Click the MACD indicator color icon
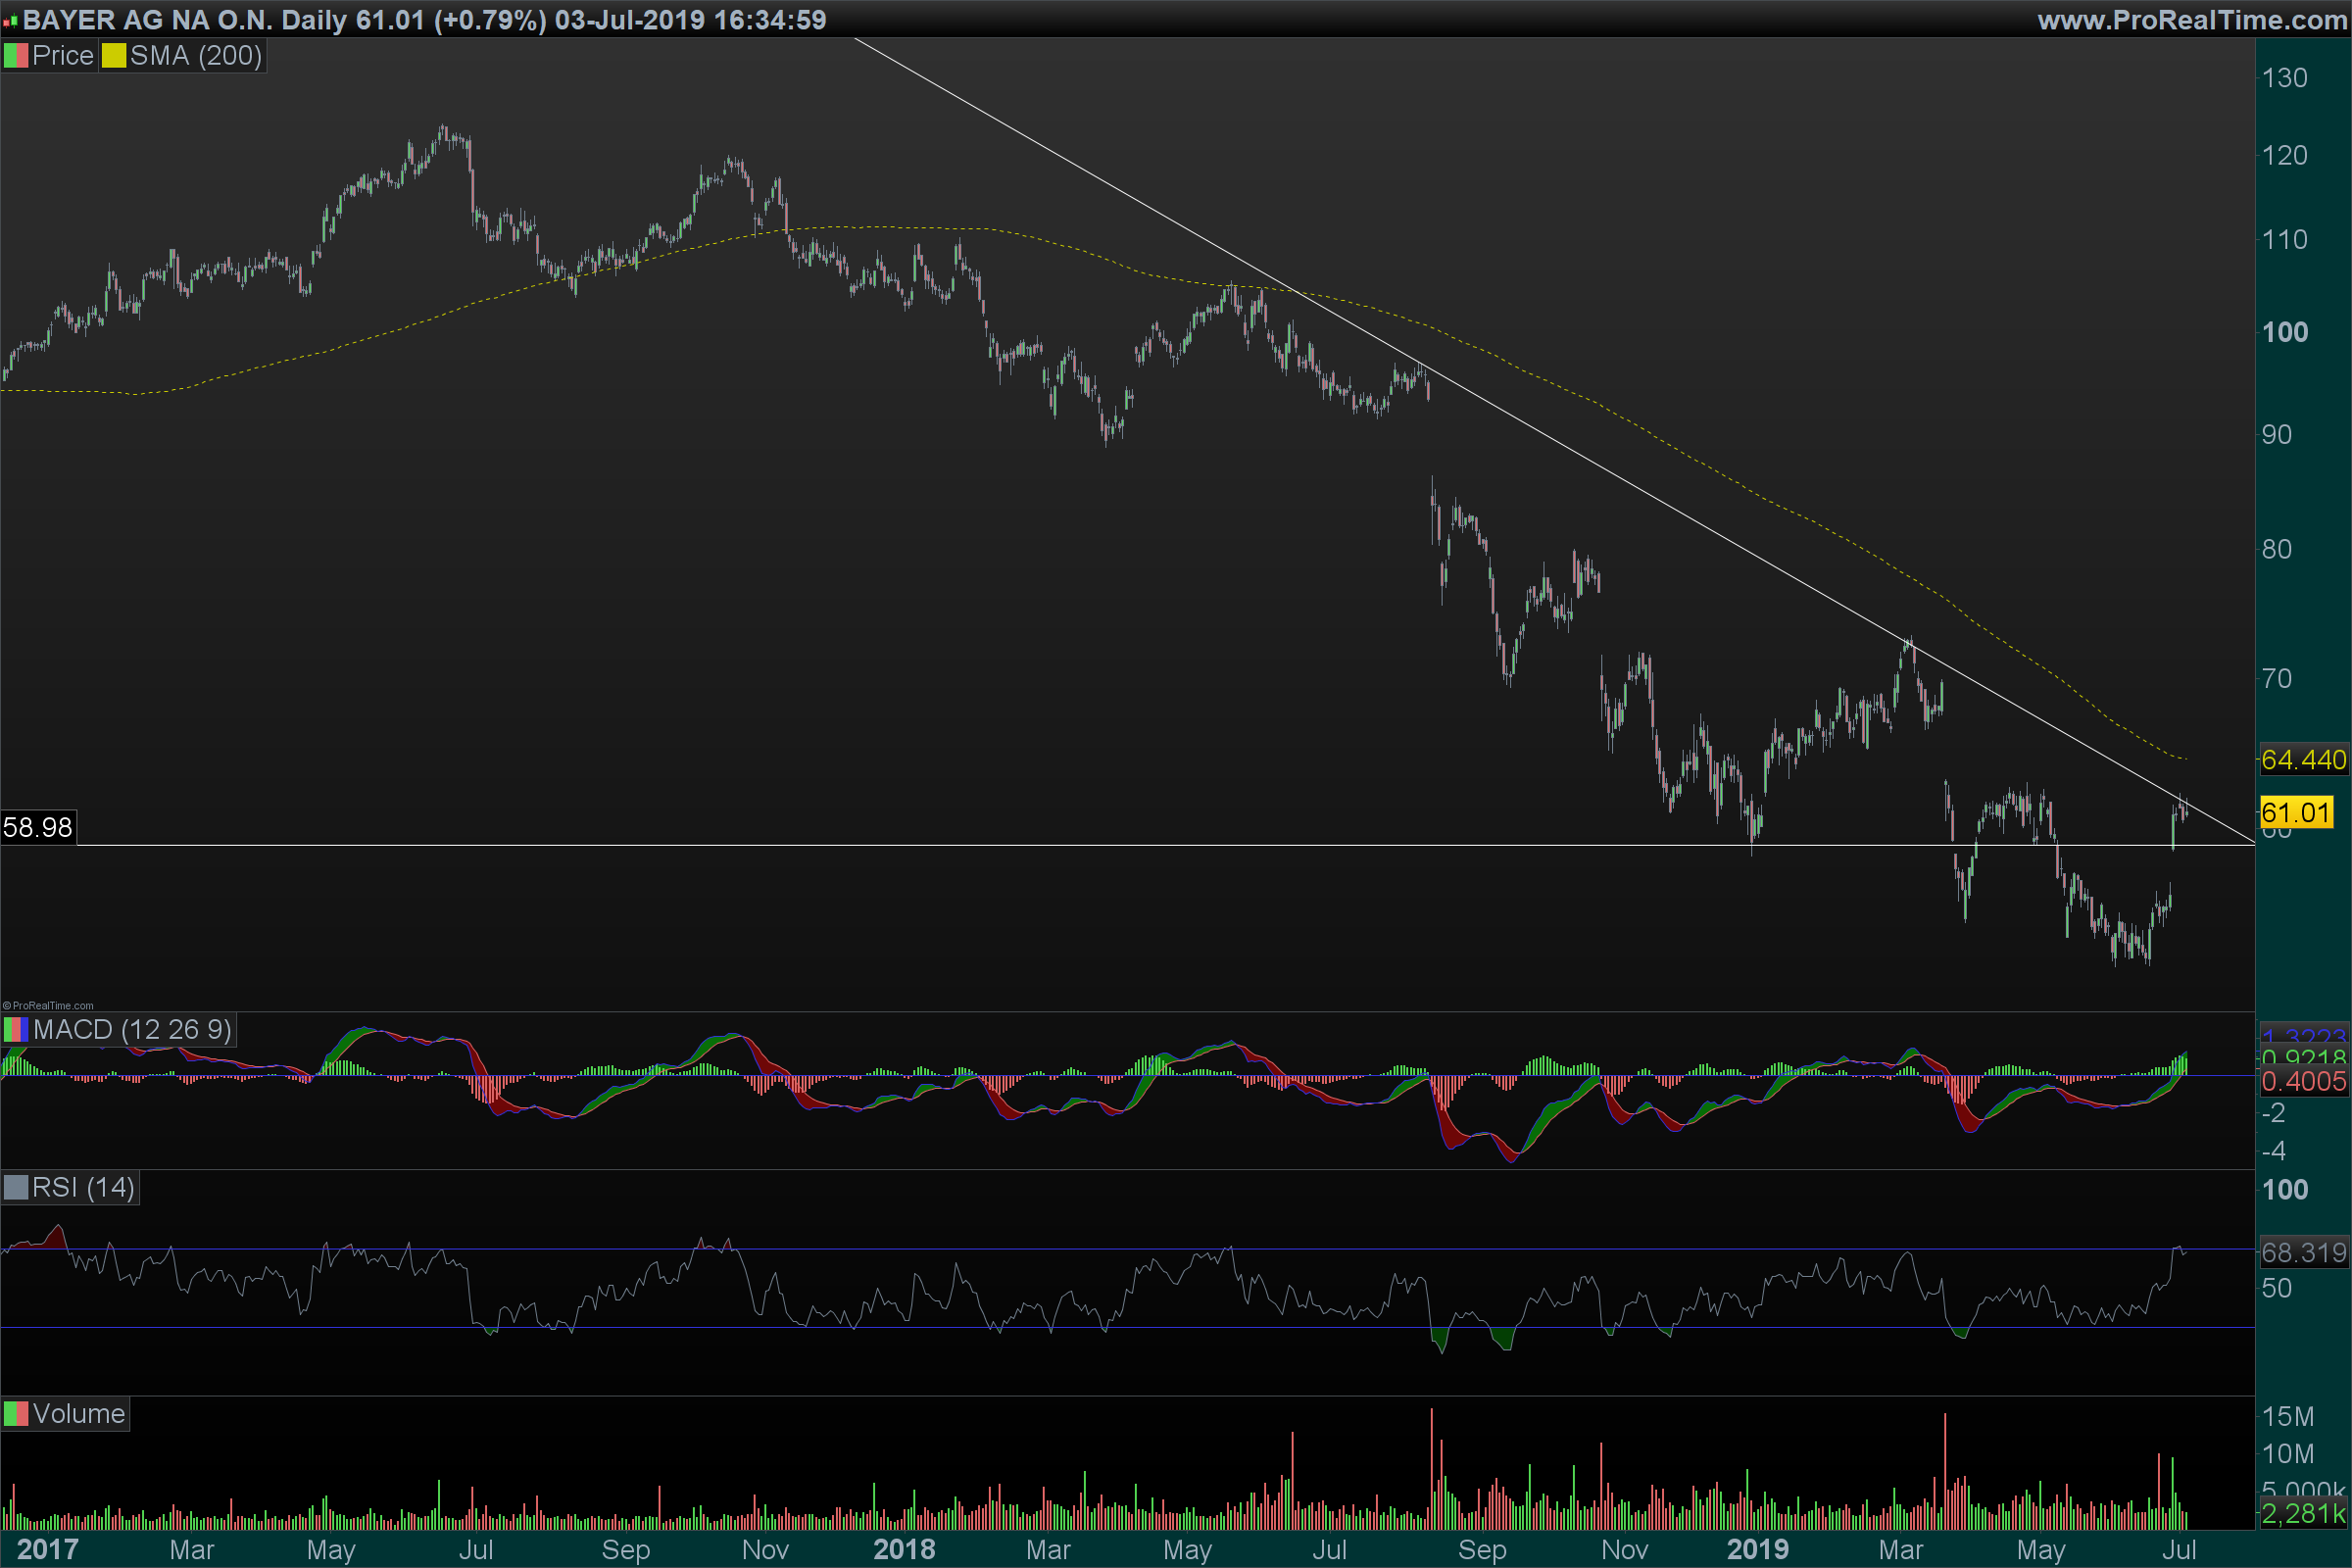The height and width of the screenshot is (1568, 2352). click(16, 1030)
